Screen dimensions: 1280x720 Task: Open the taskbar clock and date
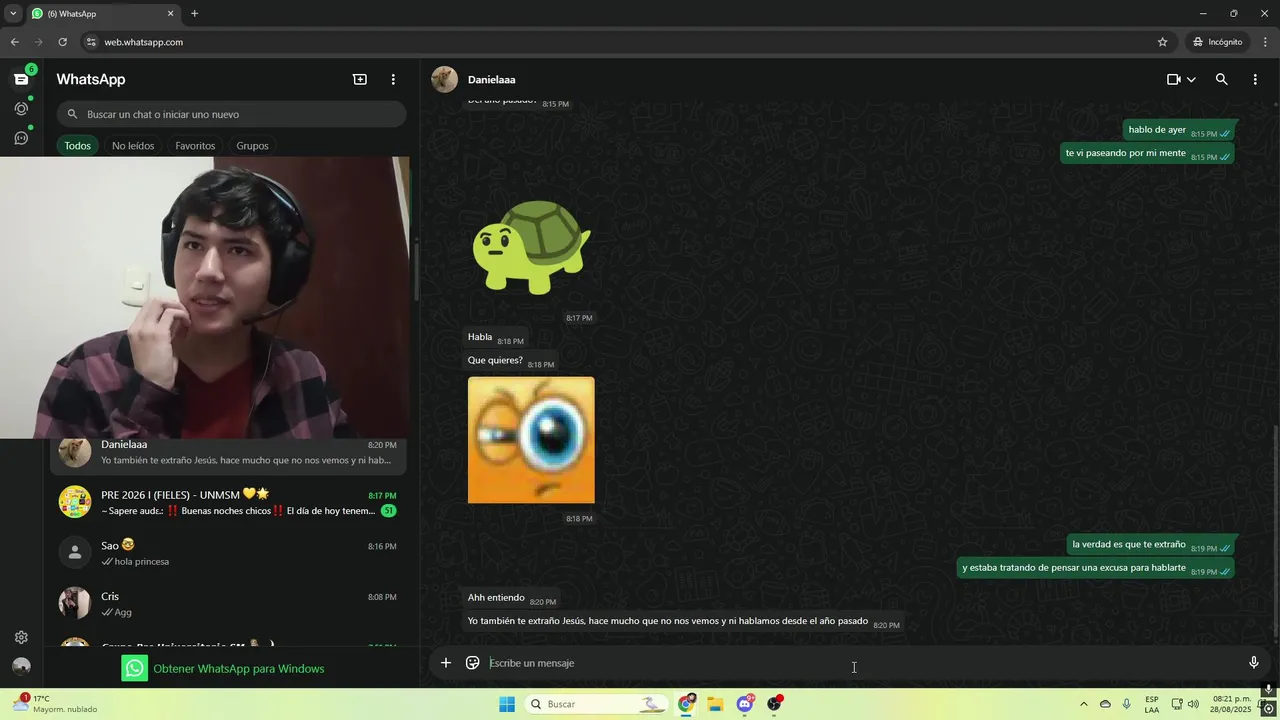(x=1231, y=704)
